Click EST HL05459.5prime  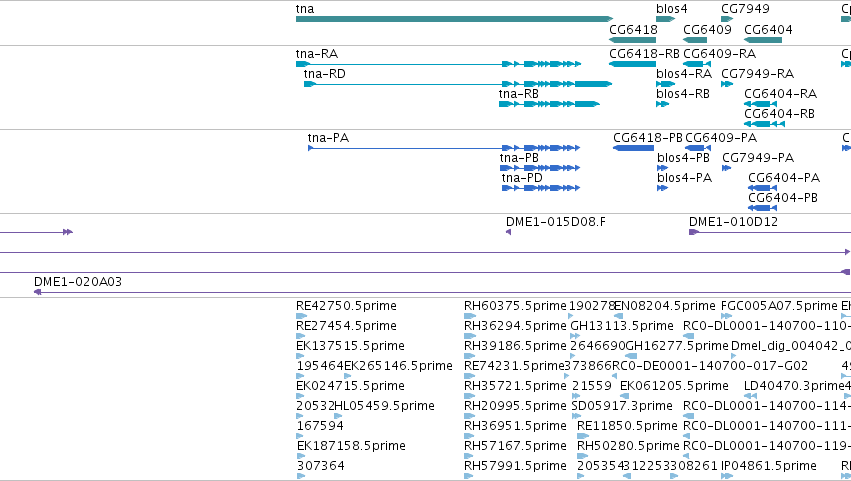click(385, 407)
